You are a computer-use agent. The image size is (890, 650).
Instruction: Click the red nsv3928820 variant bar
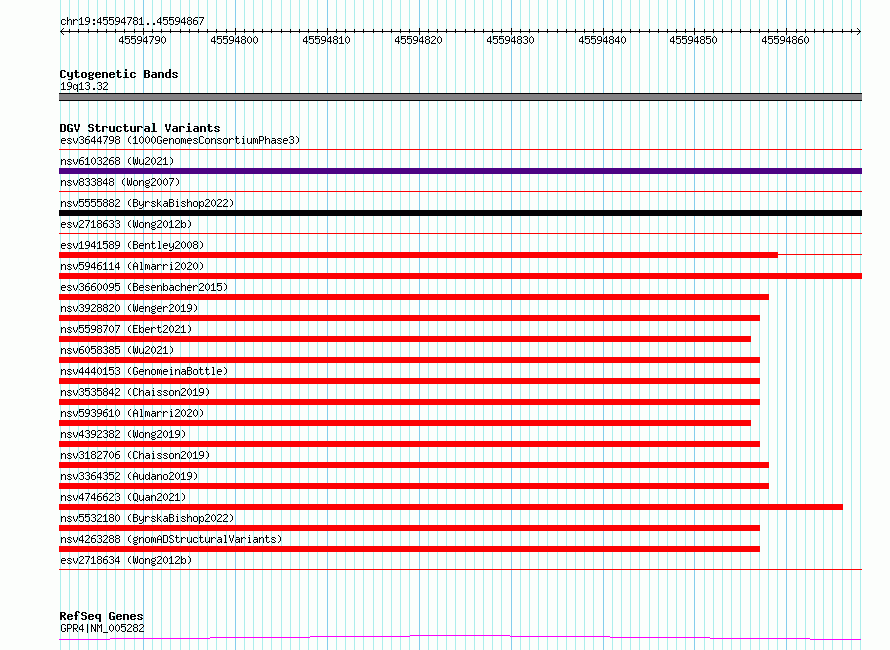coord(409,318)
